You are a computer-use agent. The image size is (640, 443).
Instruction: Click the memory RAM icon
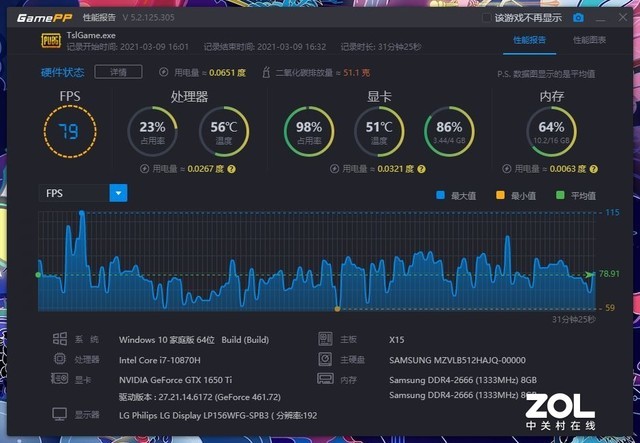[x=325, y=378]
